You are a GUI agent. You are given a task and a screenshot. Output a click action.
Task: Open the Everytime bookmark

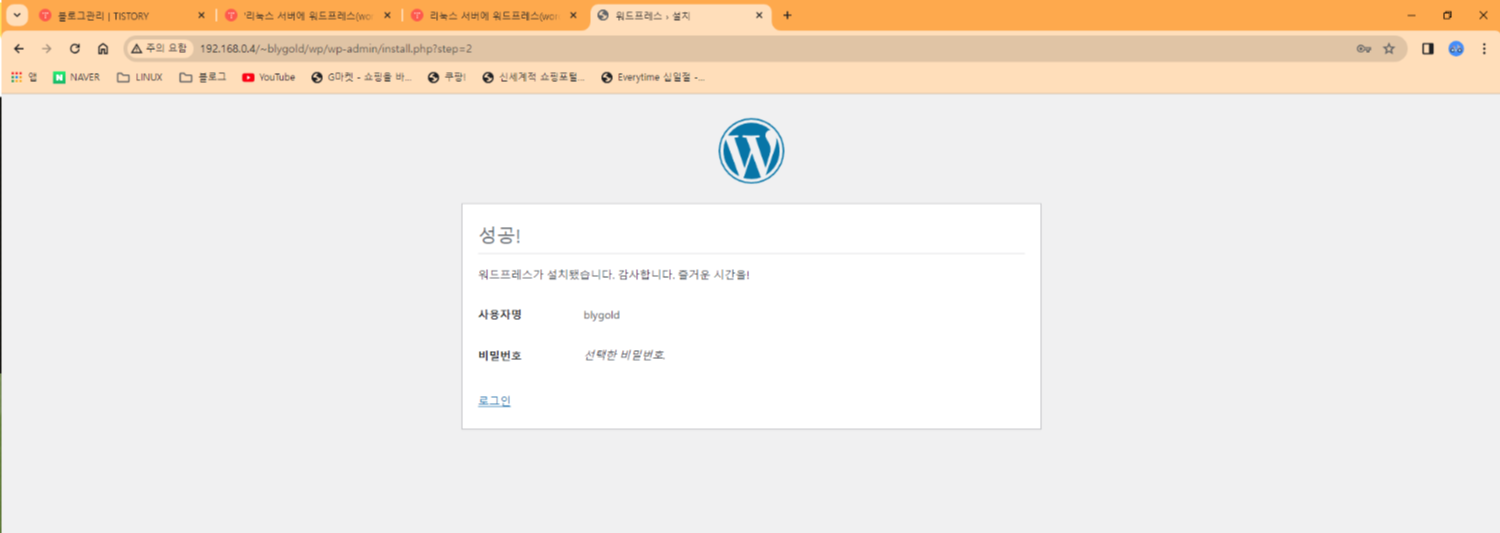652,77
